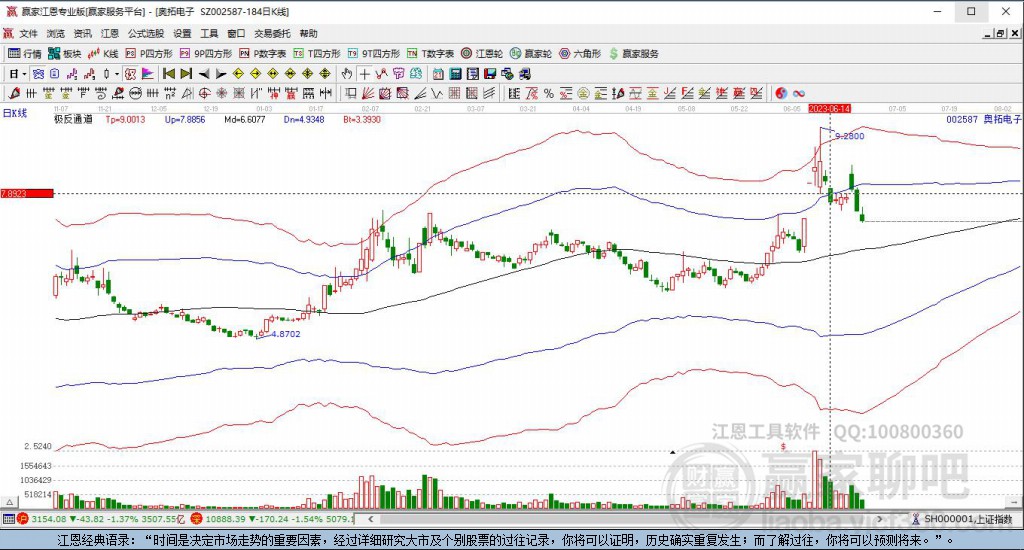Open the 9T四方形 tool
This screenshot has width=1024, height=550.
(x=374, y=54)
